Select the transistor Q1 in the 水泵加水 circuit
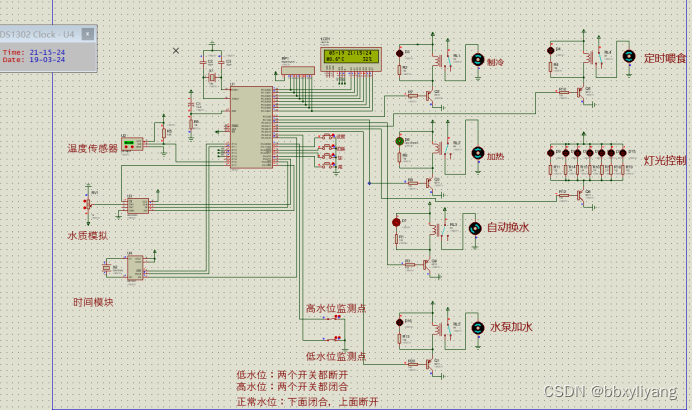 tap(430, 364)
